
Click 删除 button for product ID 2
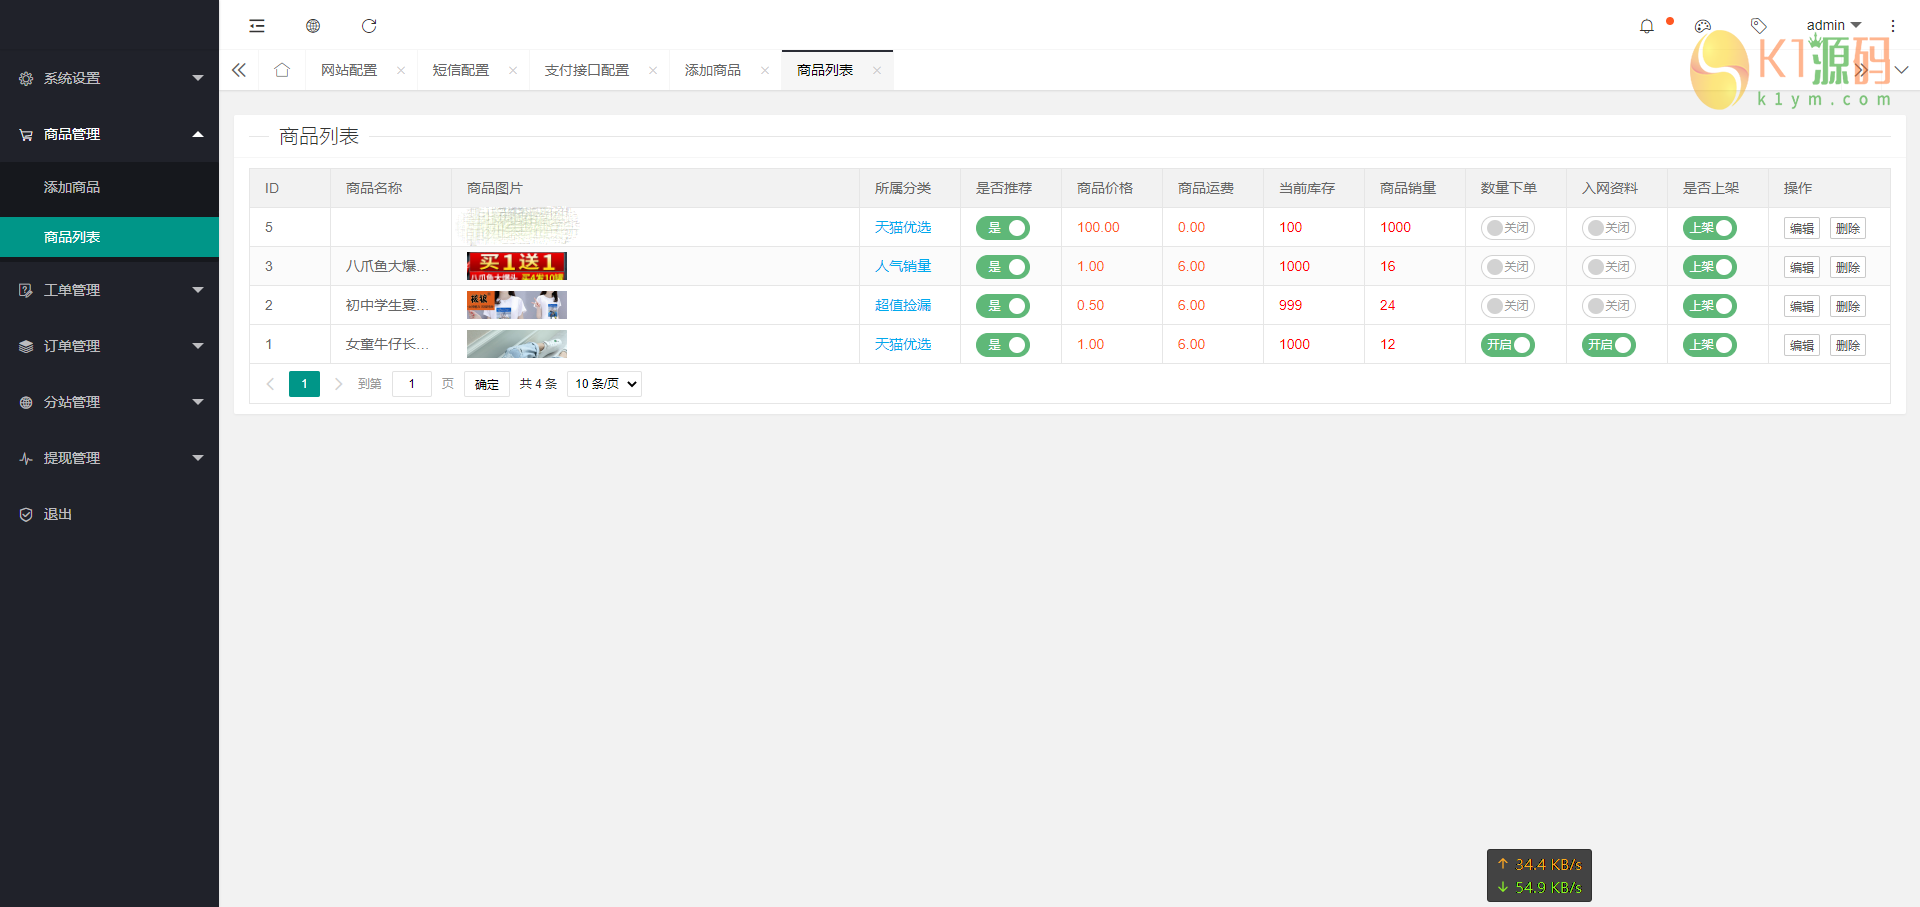1847,306
